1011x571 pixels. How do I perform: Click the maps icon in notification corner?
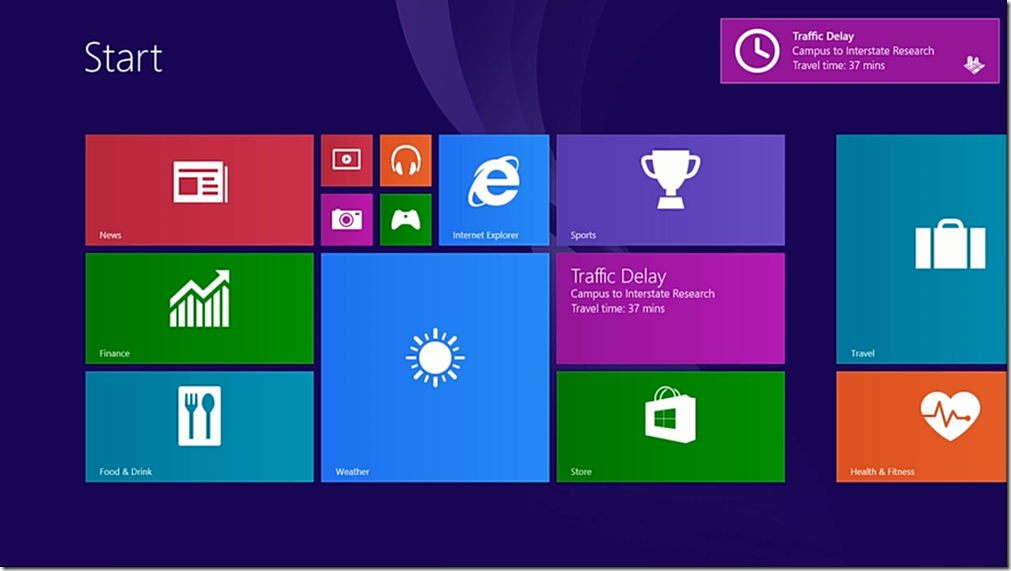pyautogui.click(x=973, y=65)
